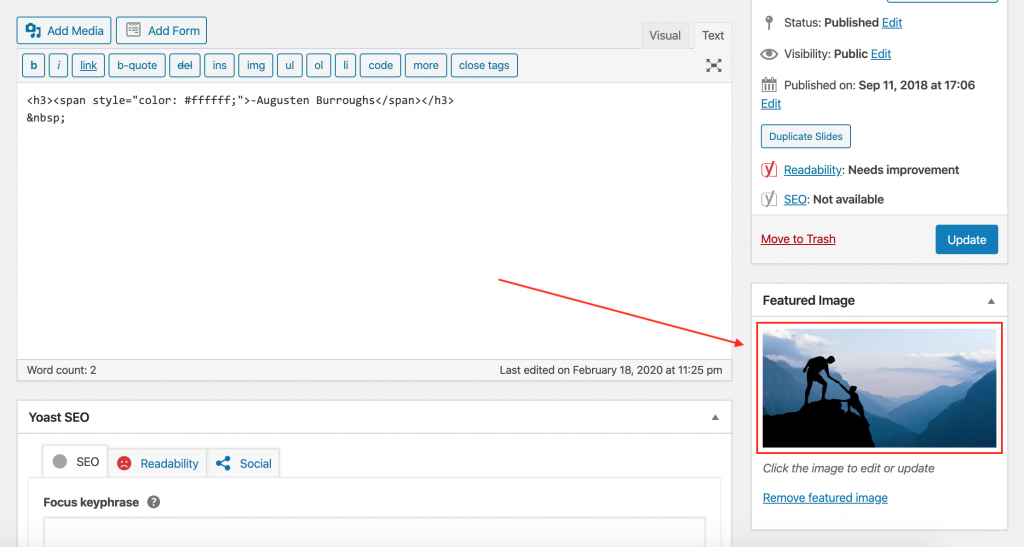Insert image tag with img button

tap(256, 65)
